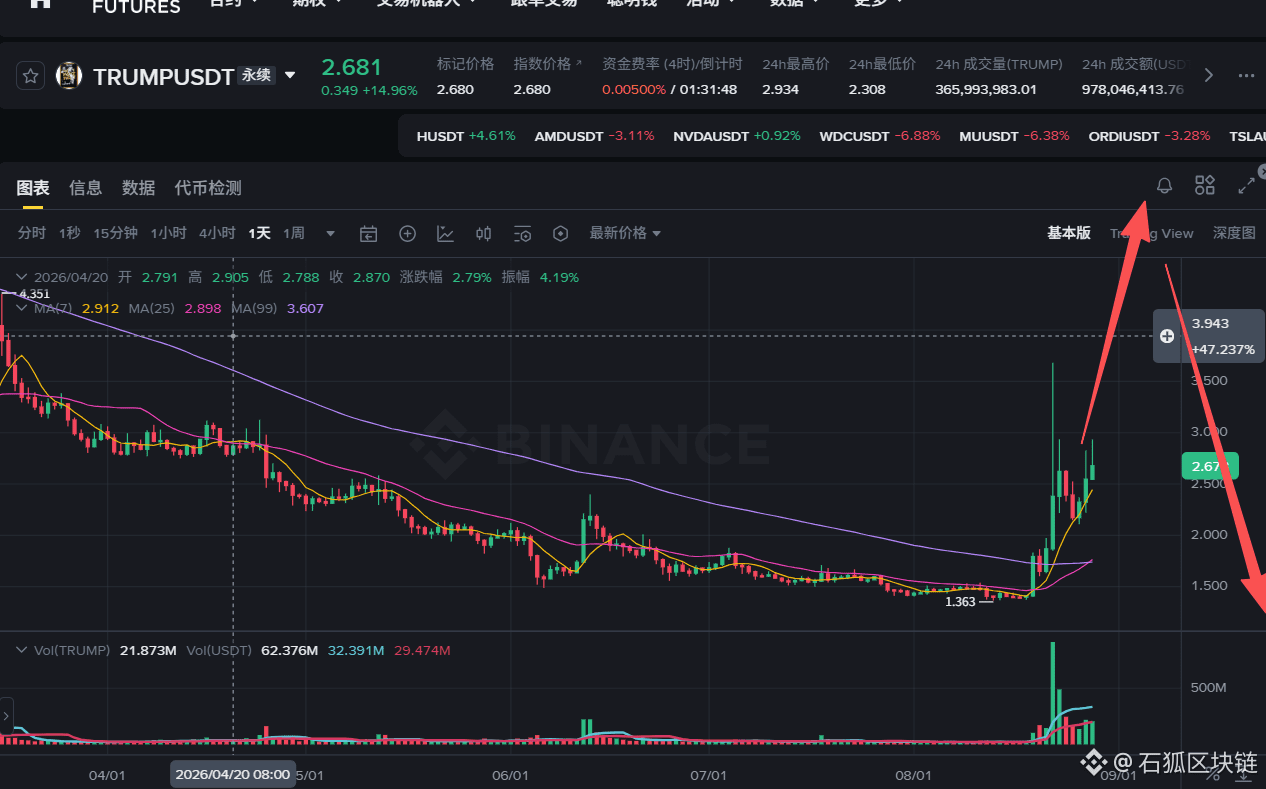Click the chart display settings icon with gear
This screenshot has width=1266, height=789.
522,234
